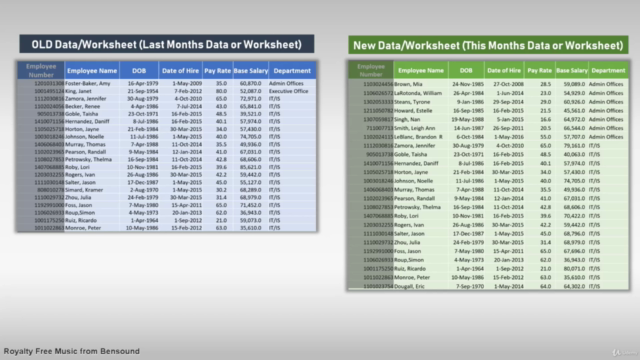This screenshot has height=360, width=640.
Task: Select Date of Hire header in OLD worksheet
Action: [x=180, y=71]
